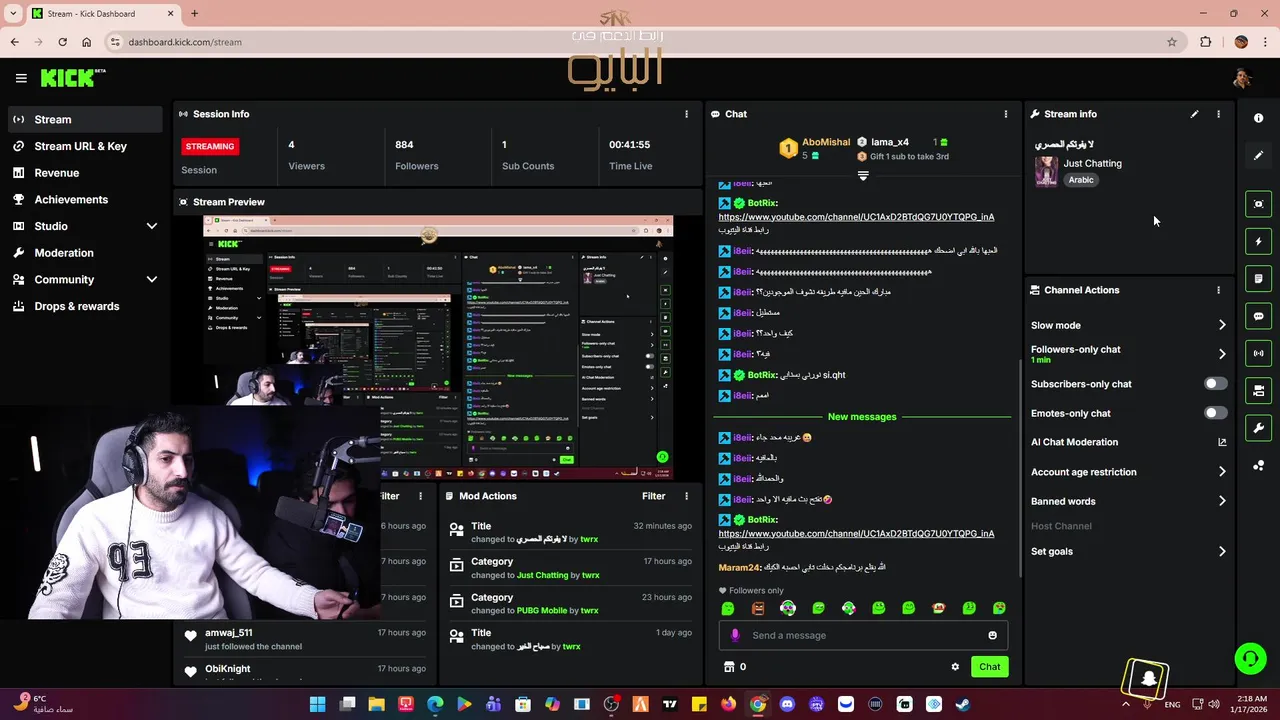Open Windows Start menu

pyautogui.click(x=317, y=704)
